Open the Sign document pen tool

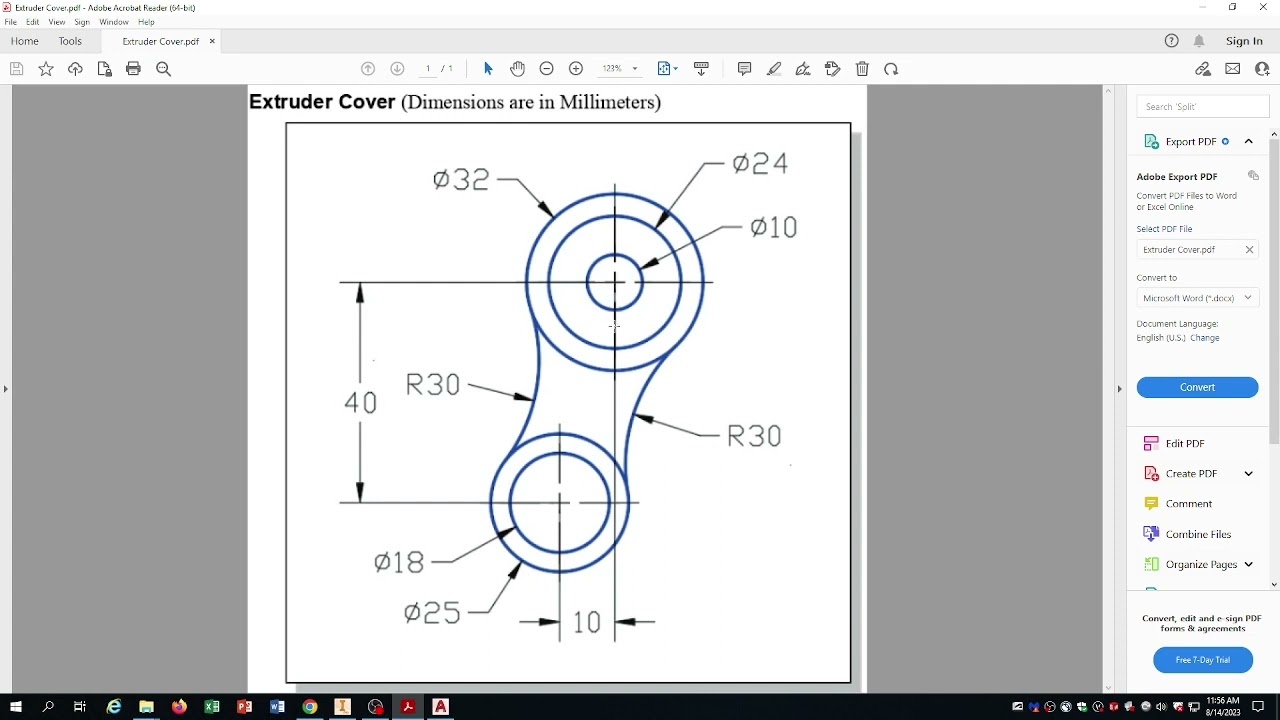[803, 69]
